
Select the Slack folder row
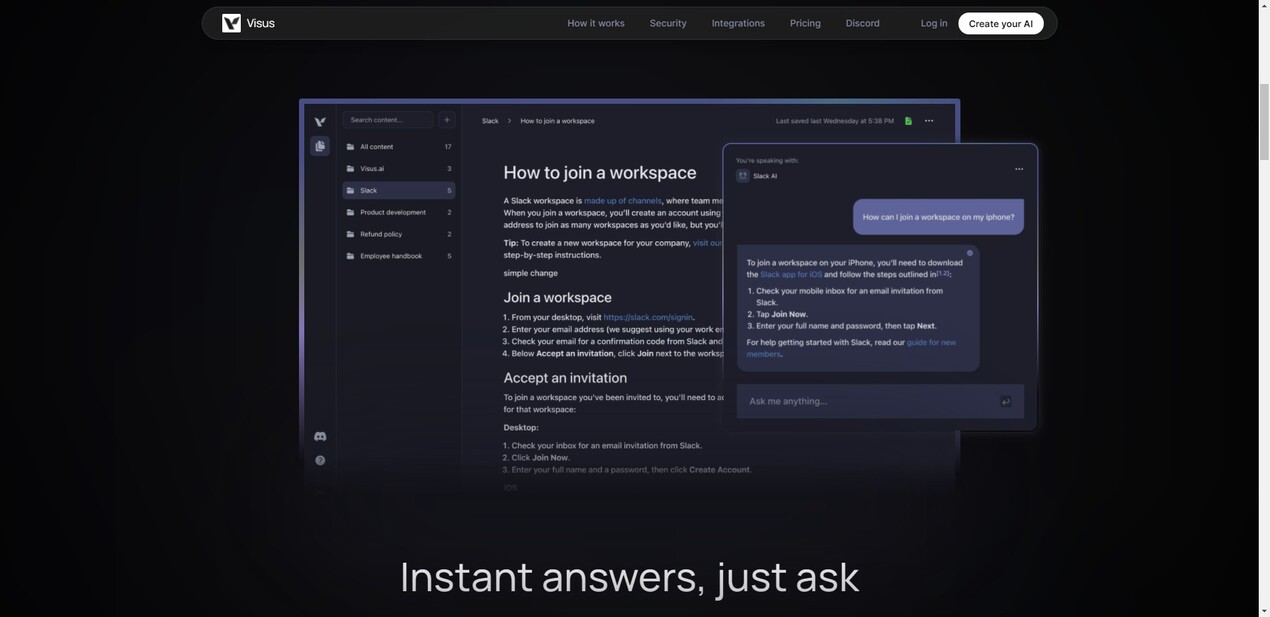pos(399,190)
